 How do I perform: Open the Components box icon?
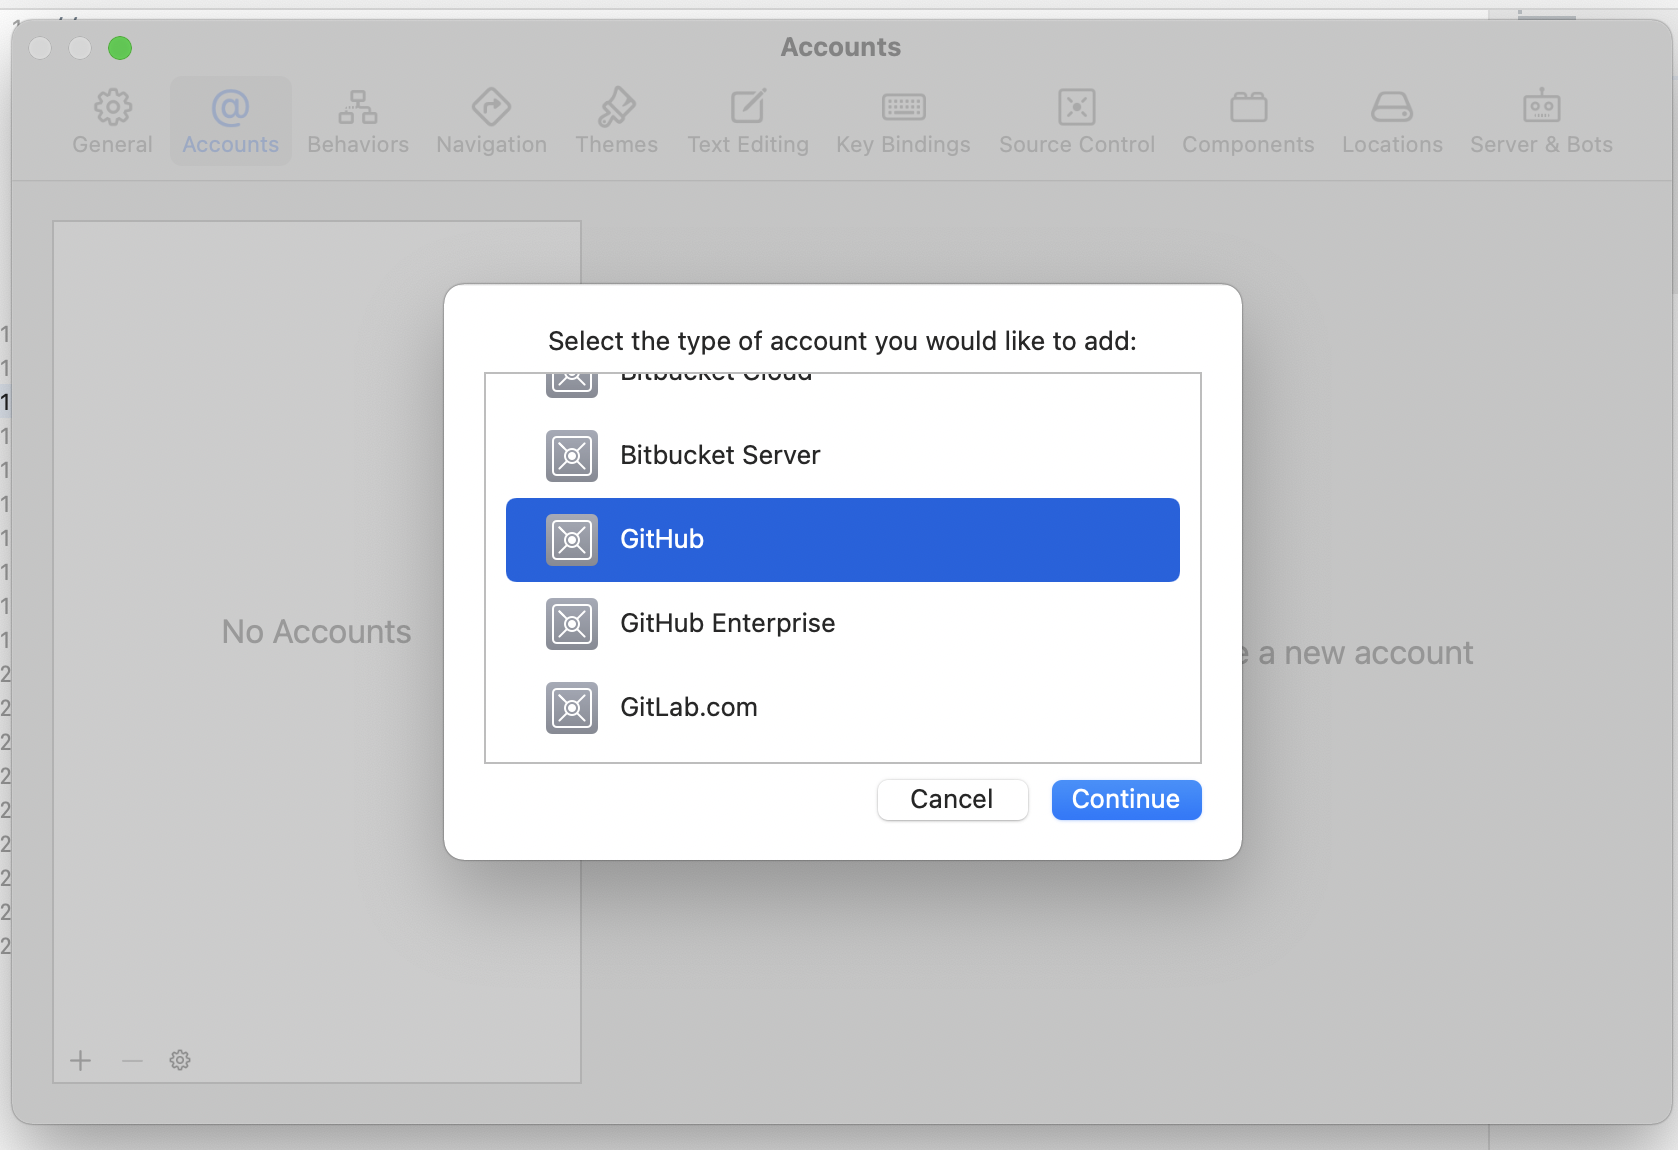1249,107
